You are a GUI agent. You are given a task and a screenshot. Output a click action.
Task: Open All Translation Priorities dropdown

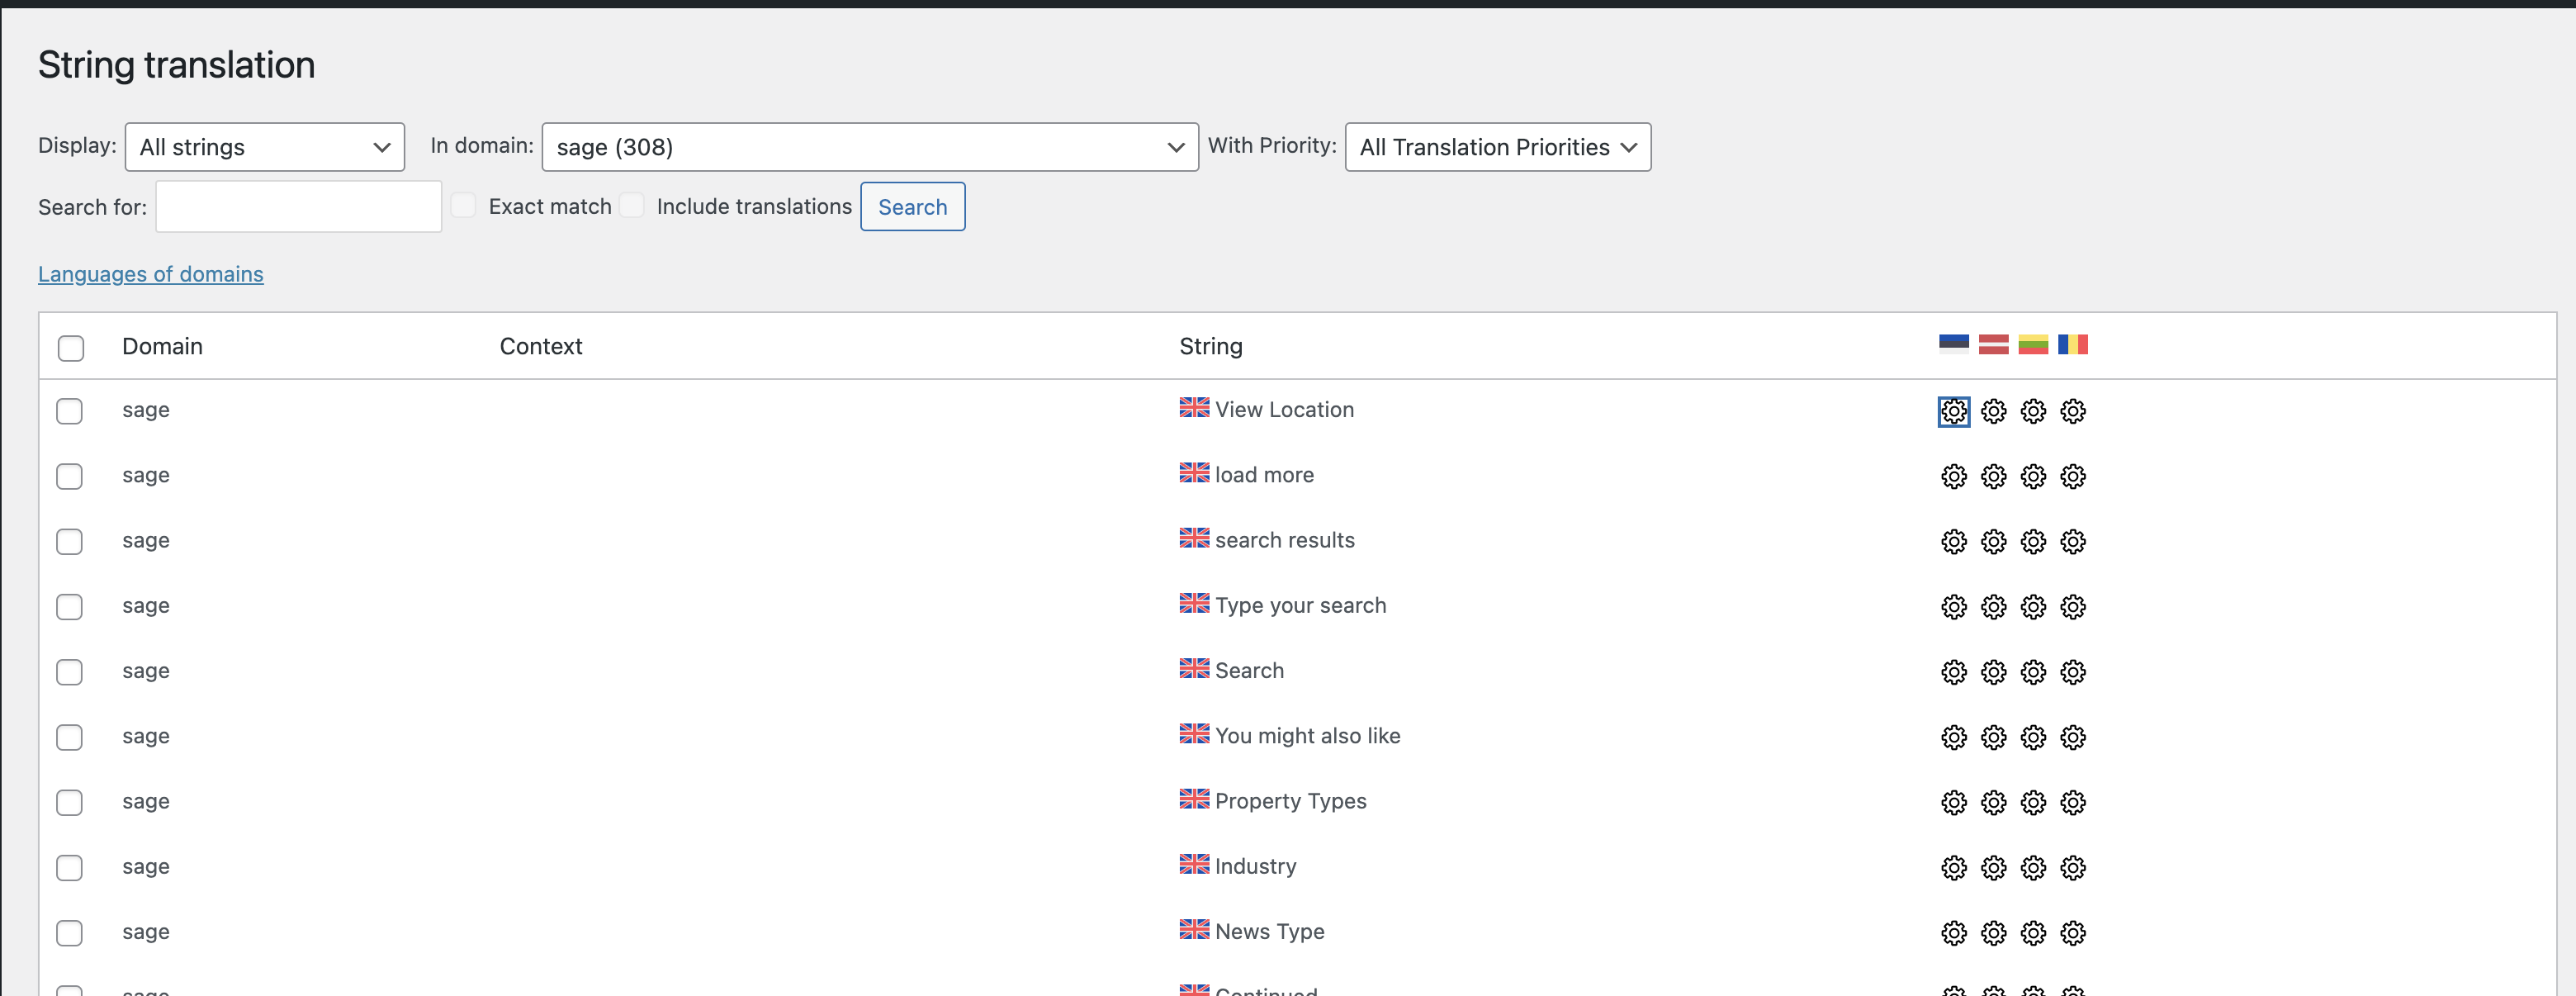(1497, 147)
